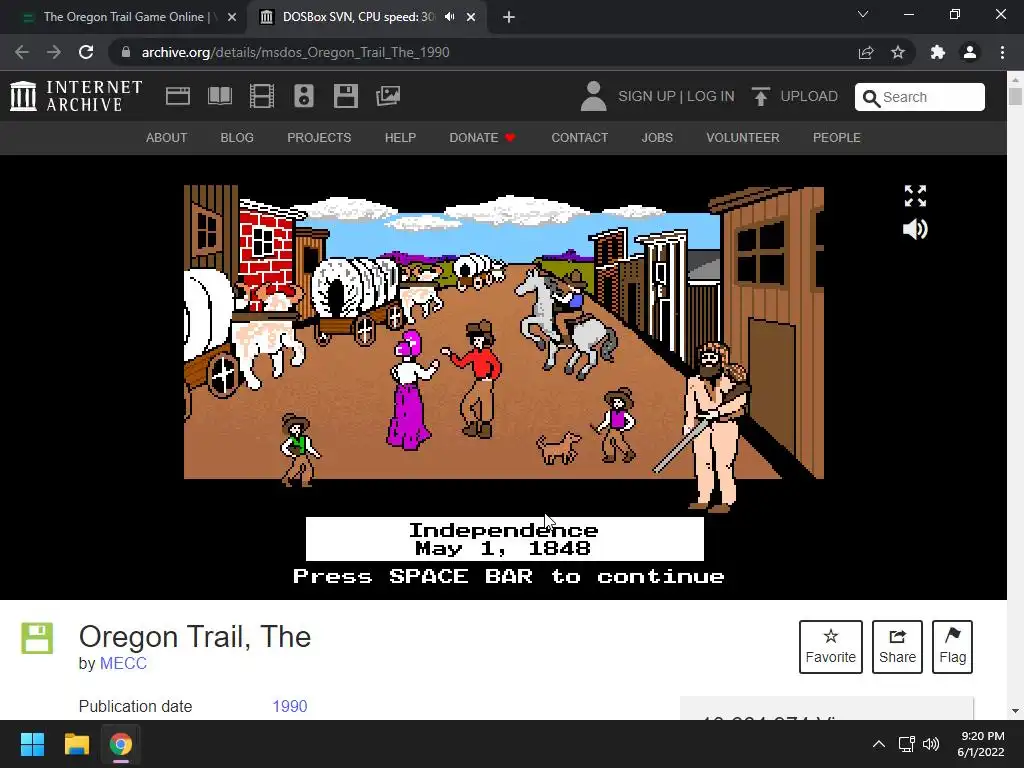Image resolution: width=1024 pixels, height=768 pixels.
Task: Open a new browser tab
Action: 509,18
